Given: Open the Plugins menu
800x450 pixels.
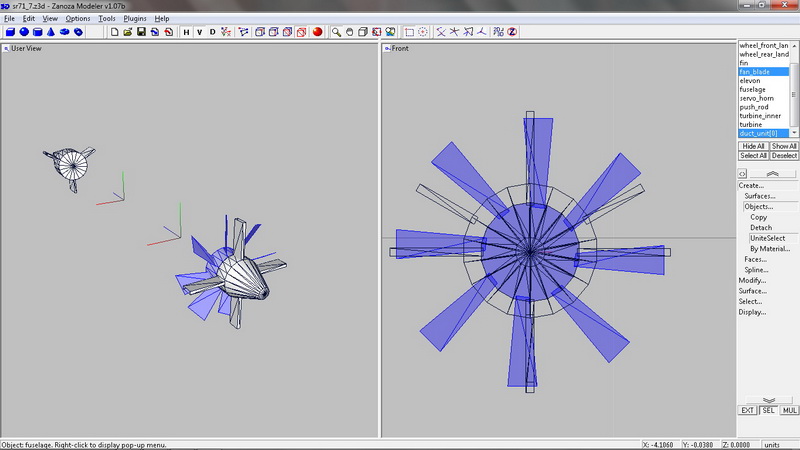Looking at the screenshot, I should click(134, 18).
